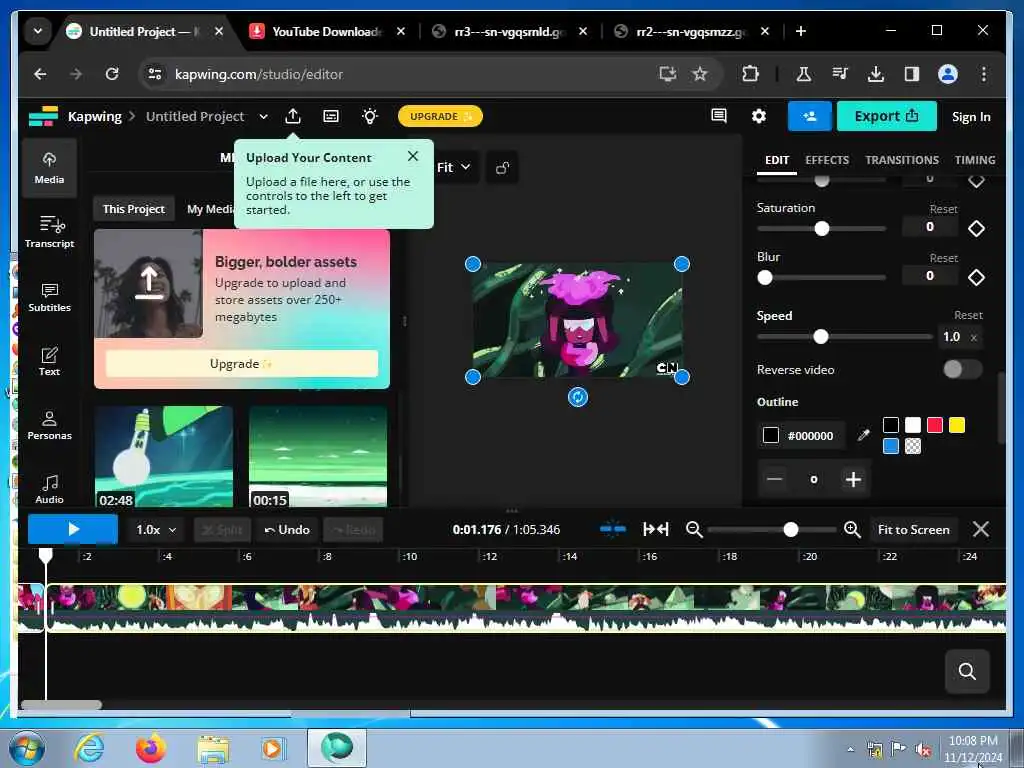
Task: Open the Subtitles tool
Action: [x=49, y=296]
